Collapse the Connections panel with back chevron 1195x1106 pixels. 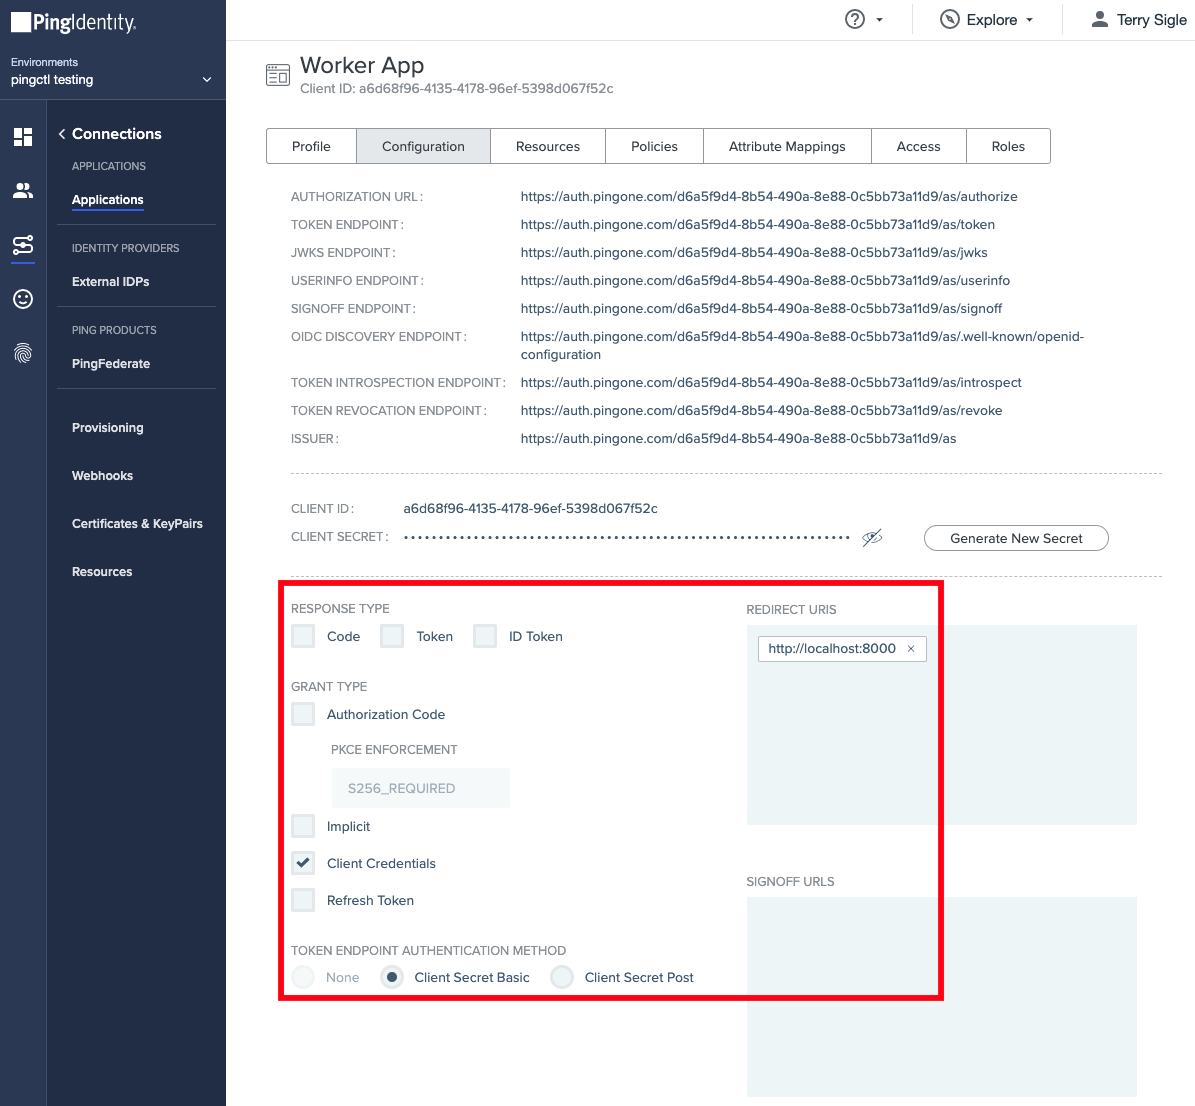[x=61, y=133]
